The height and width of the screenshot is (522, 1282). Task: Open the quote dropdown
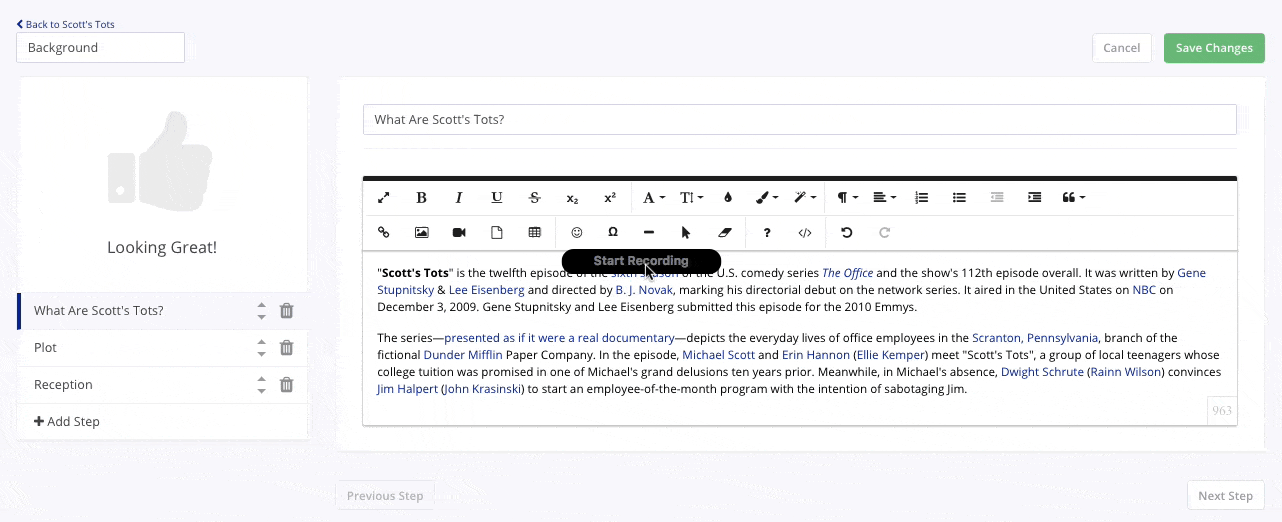tap(1073, 198)
